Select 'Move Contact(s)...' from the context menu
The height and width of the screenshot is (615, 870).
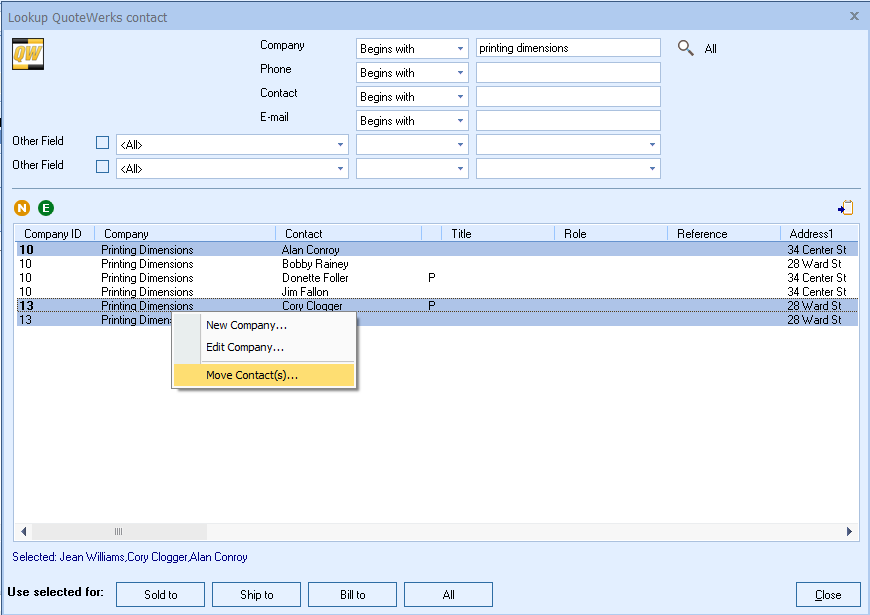[x=248, y=374]
